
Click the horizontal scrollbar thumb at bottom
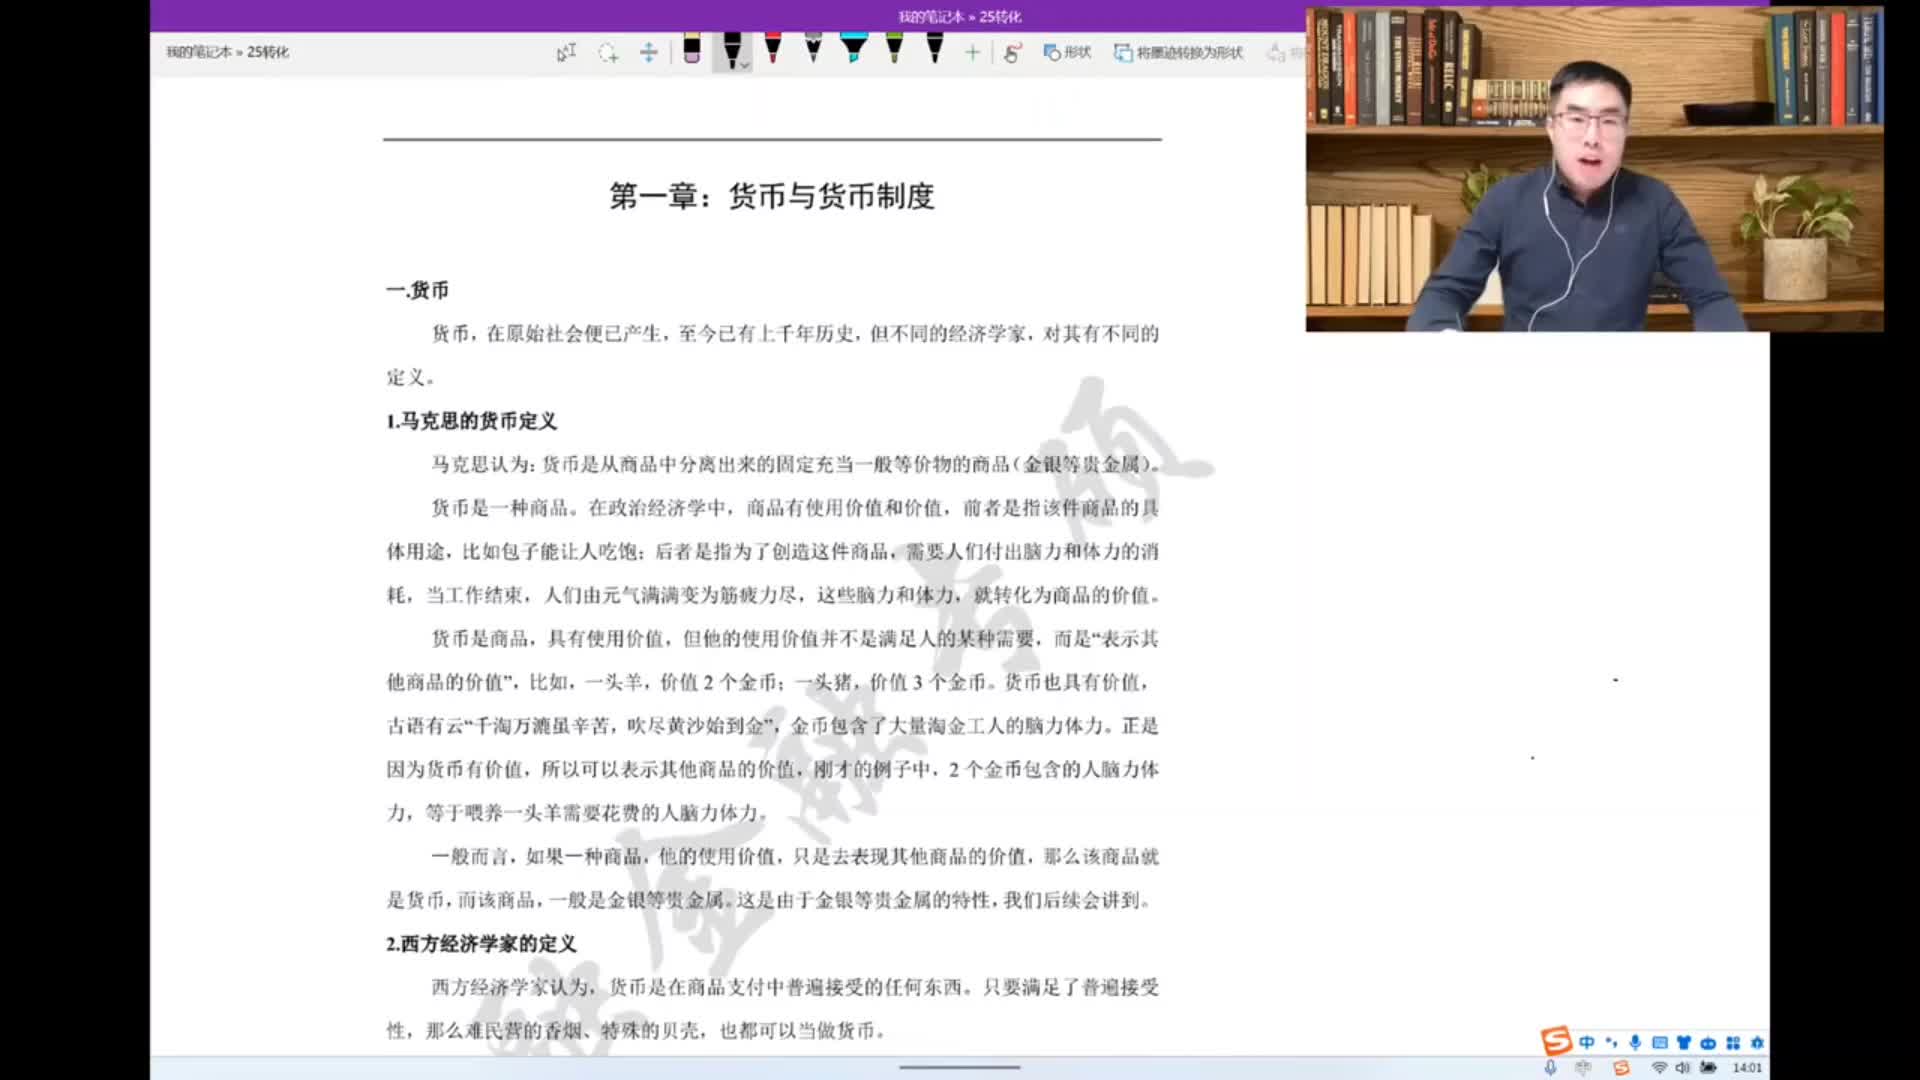(x=959, y=1067)
